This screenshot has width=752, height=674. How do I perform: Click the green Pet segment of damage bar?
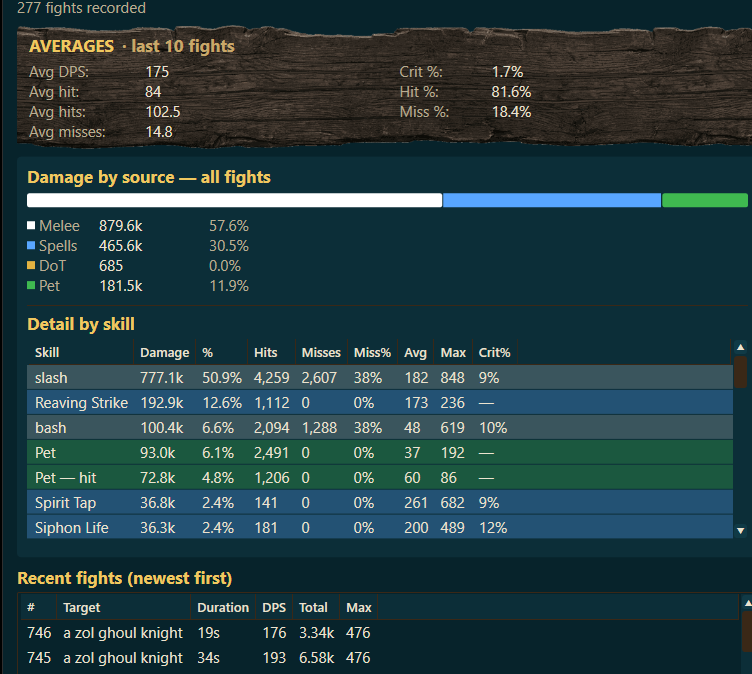pyautogui.click(x=705, y=200)
